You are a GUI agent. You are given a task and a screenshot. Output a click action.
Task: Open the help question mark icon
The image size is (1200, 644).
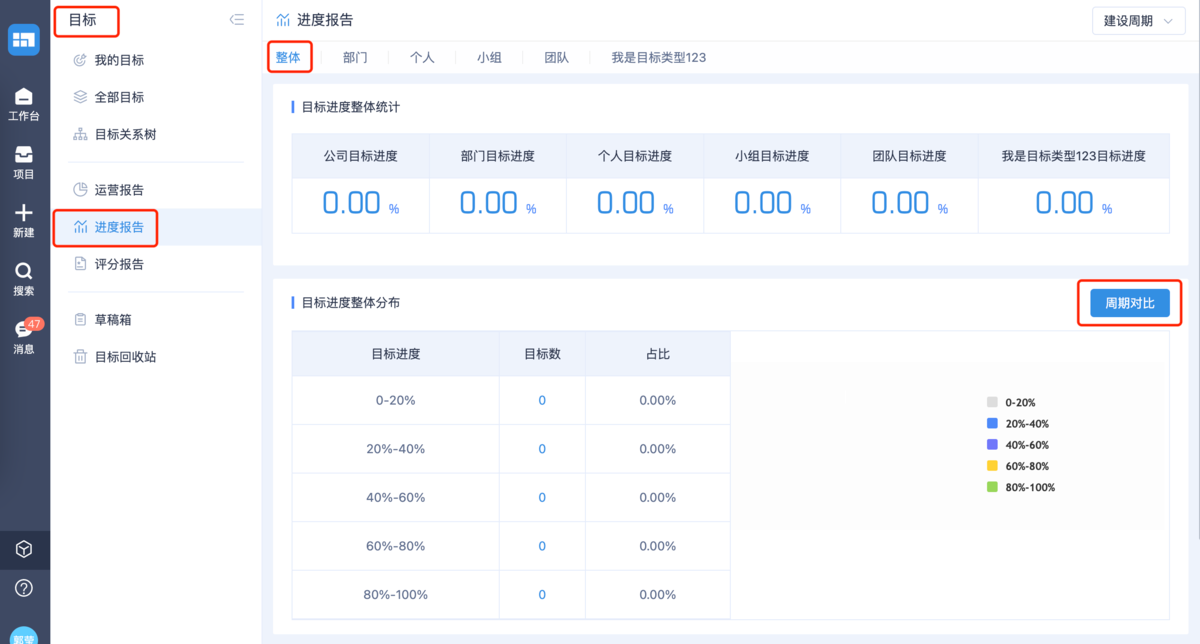click(24, 588)
